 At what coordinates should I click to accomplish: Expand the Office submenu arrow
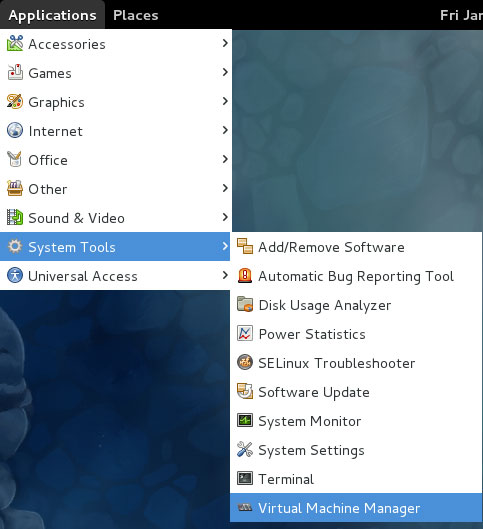point(225,159)
